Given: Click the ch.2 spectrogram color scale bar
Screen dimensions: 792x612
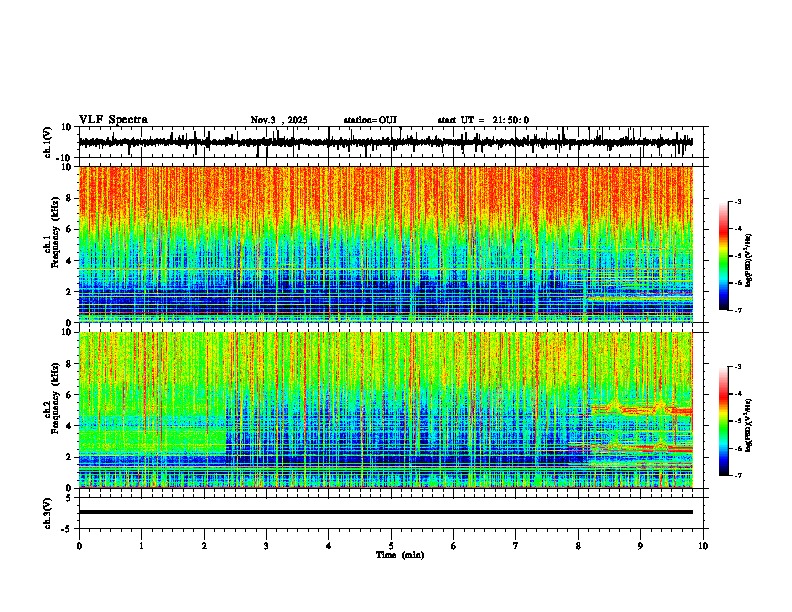Looking at the screenshot, I should coord(724,421).
